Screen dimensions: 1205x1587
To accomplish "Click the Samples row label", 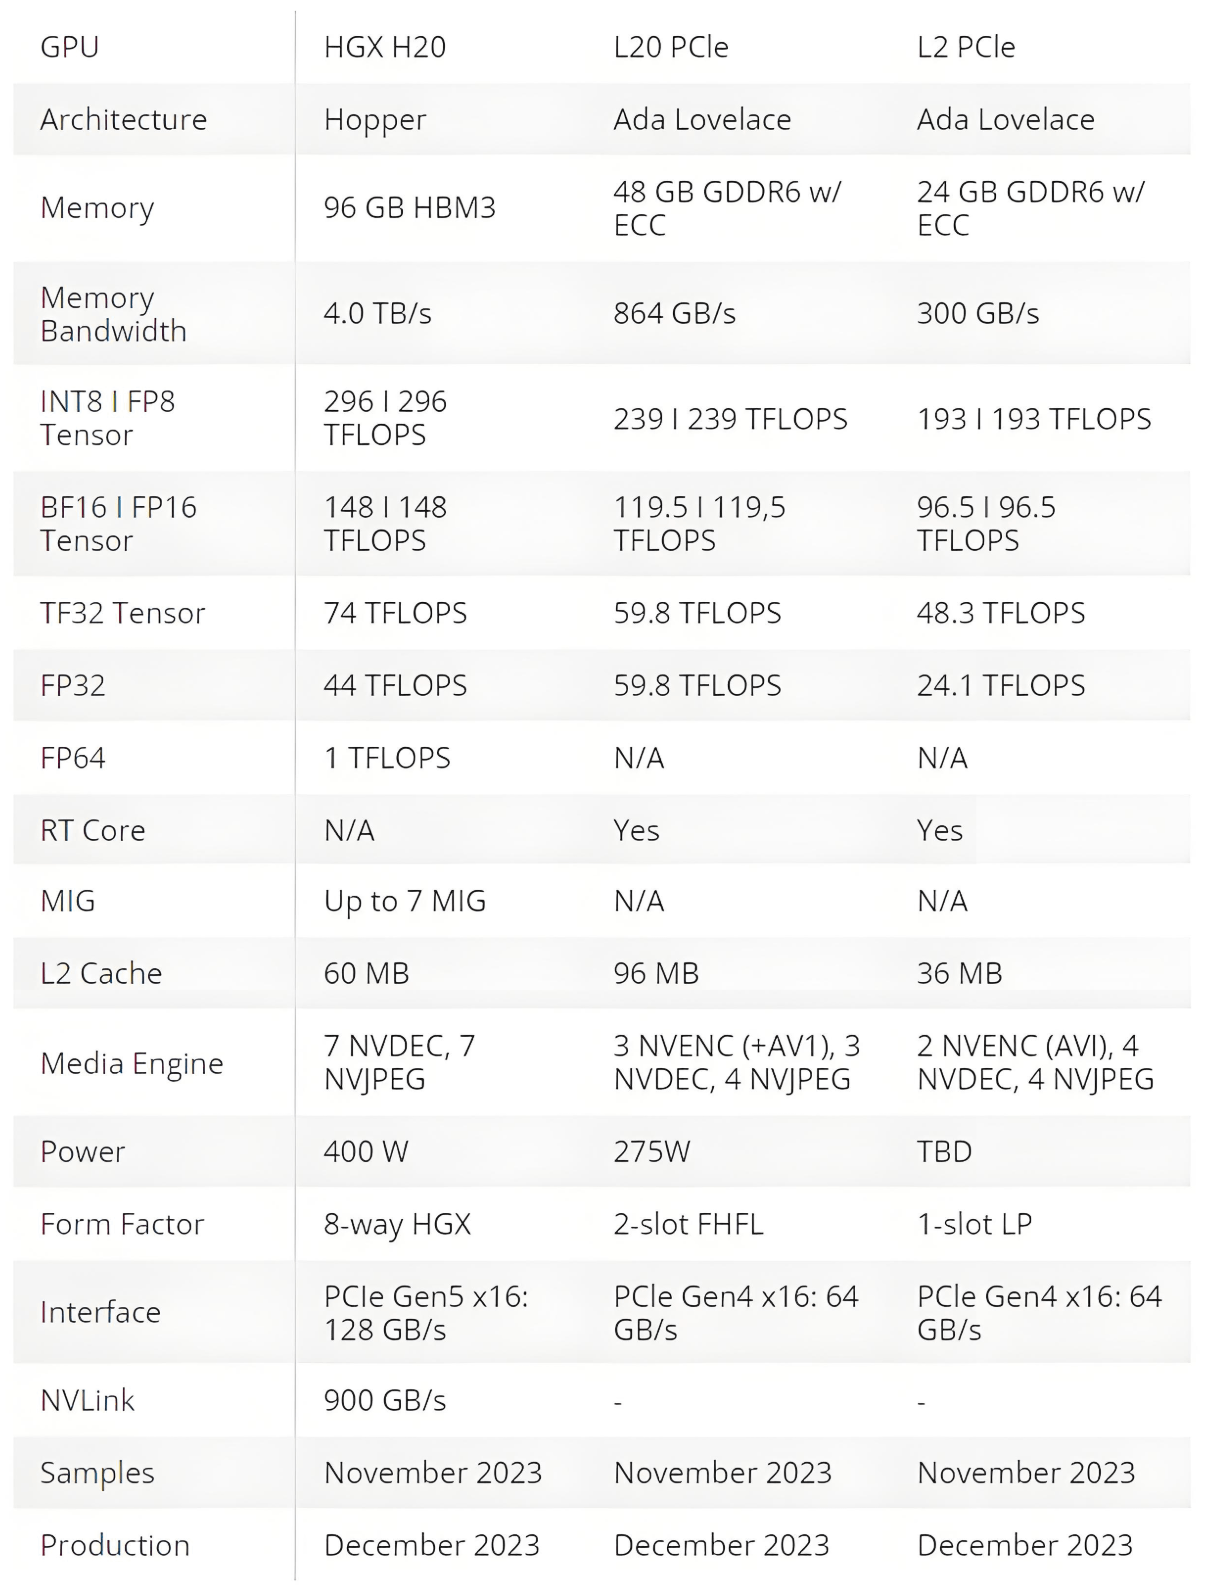I will coord(97,1473).
